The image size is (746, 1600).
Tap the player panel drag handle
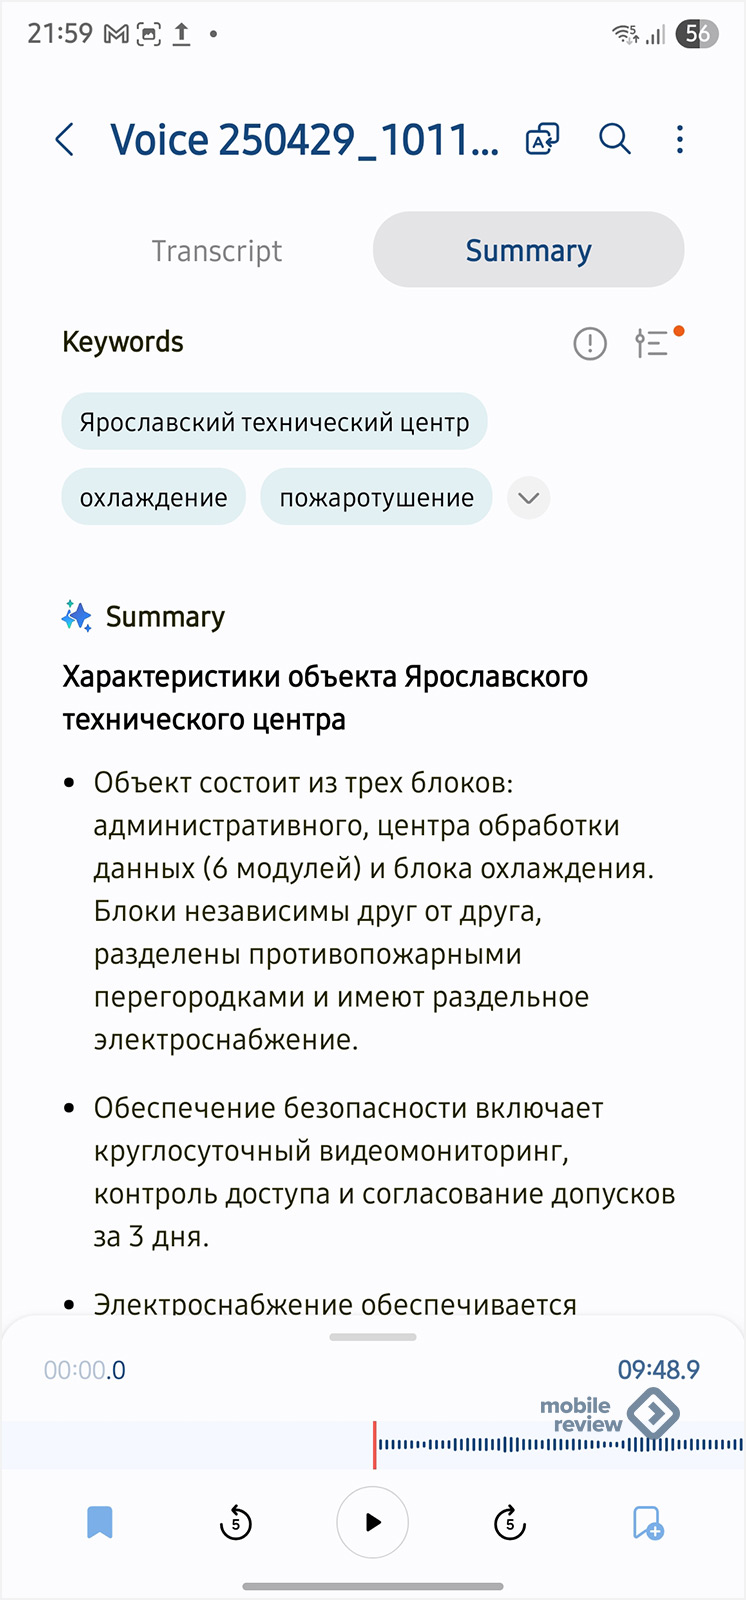(x=373, y=1337)
